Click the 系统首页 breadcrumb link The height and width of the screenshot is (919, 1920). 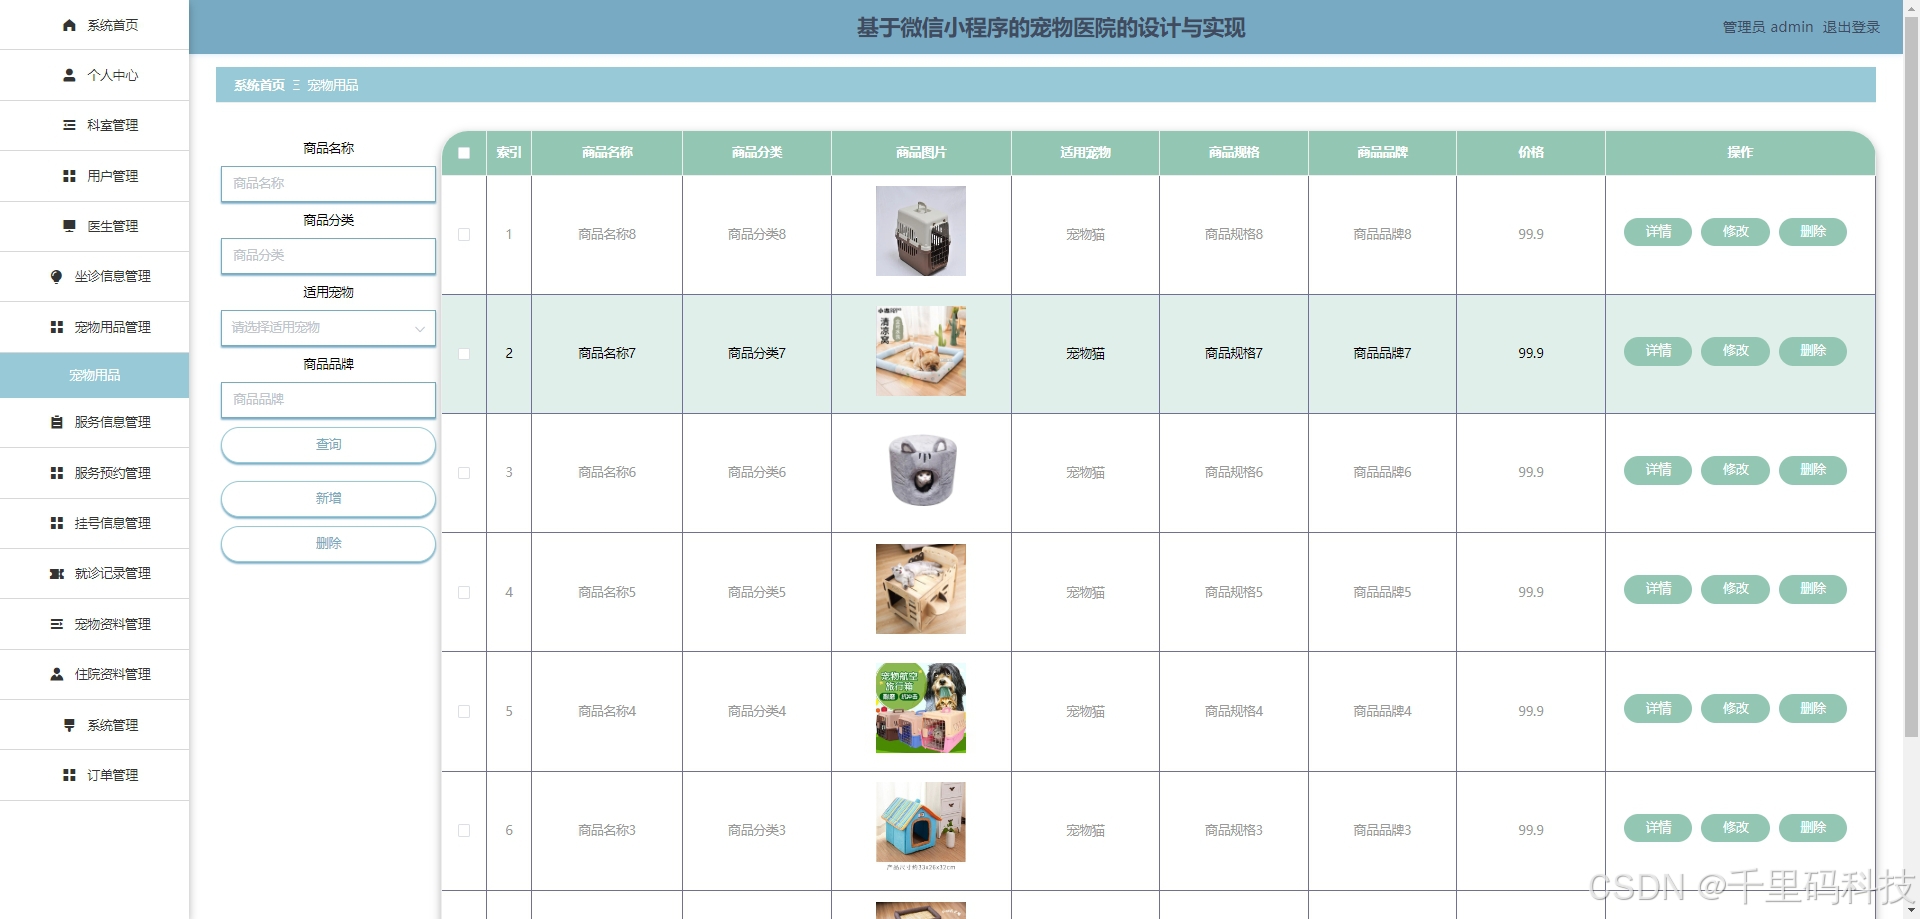click(x=259, y=85)
